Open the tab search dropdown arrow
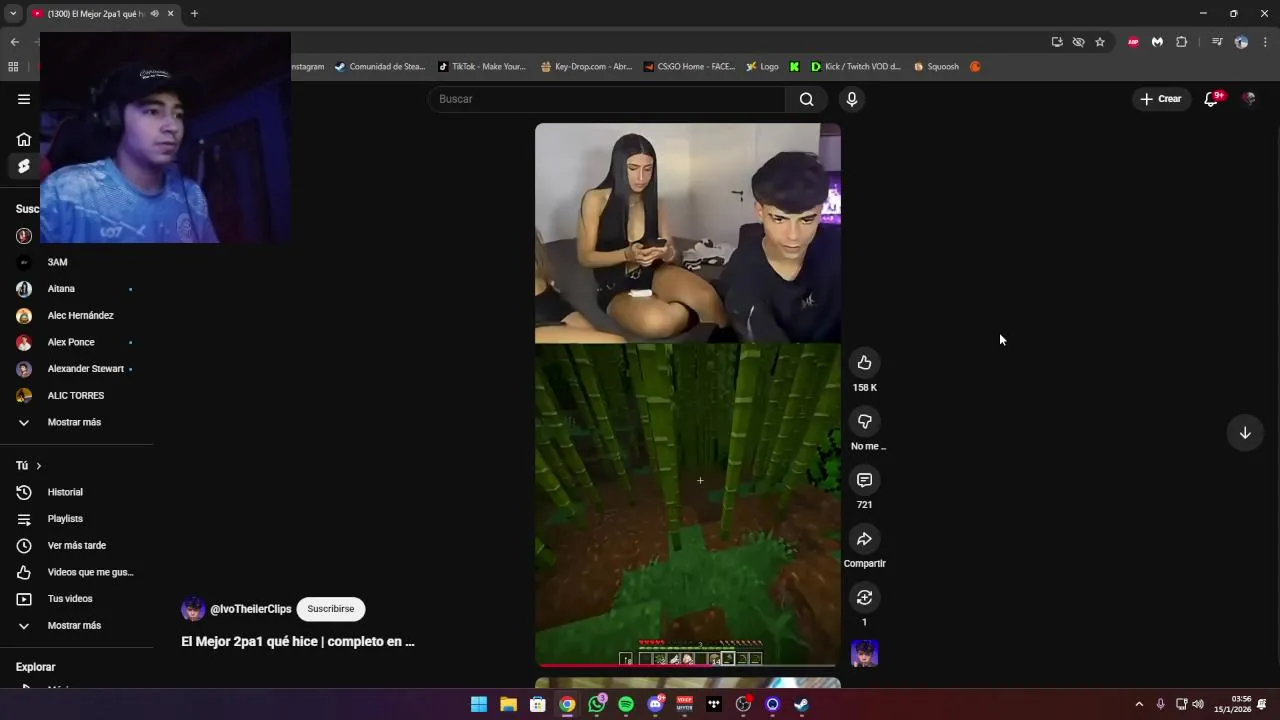The height and width of the screenshot is (720, 1280). [13, 14]
